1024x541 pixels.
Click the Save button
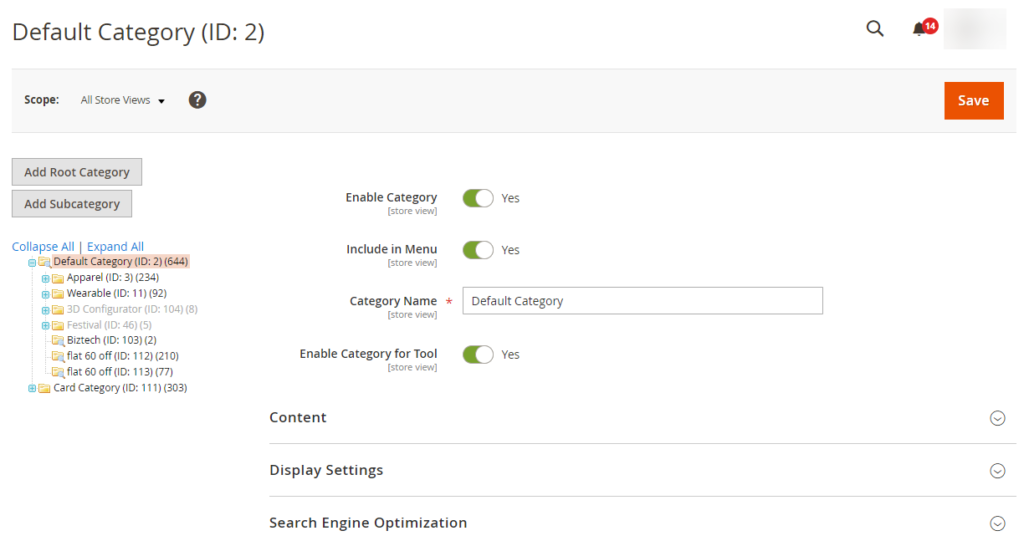pyautogui.click(x=974, y=101)
